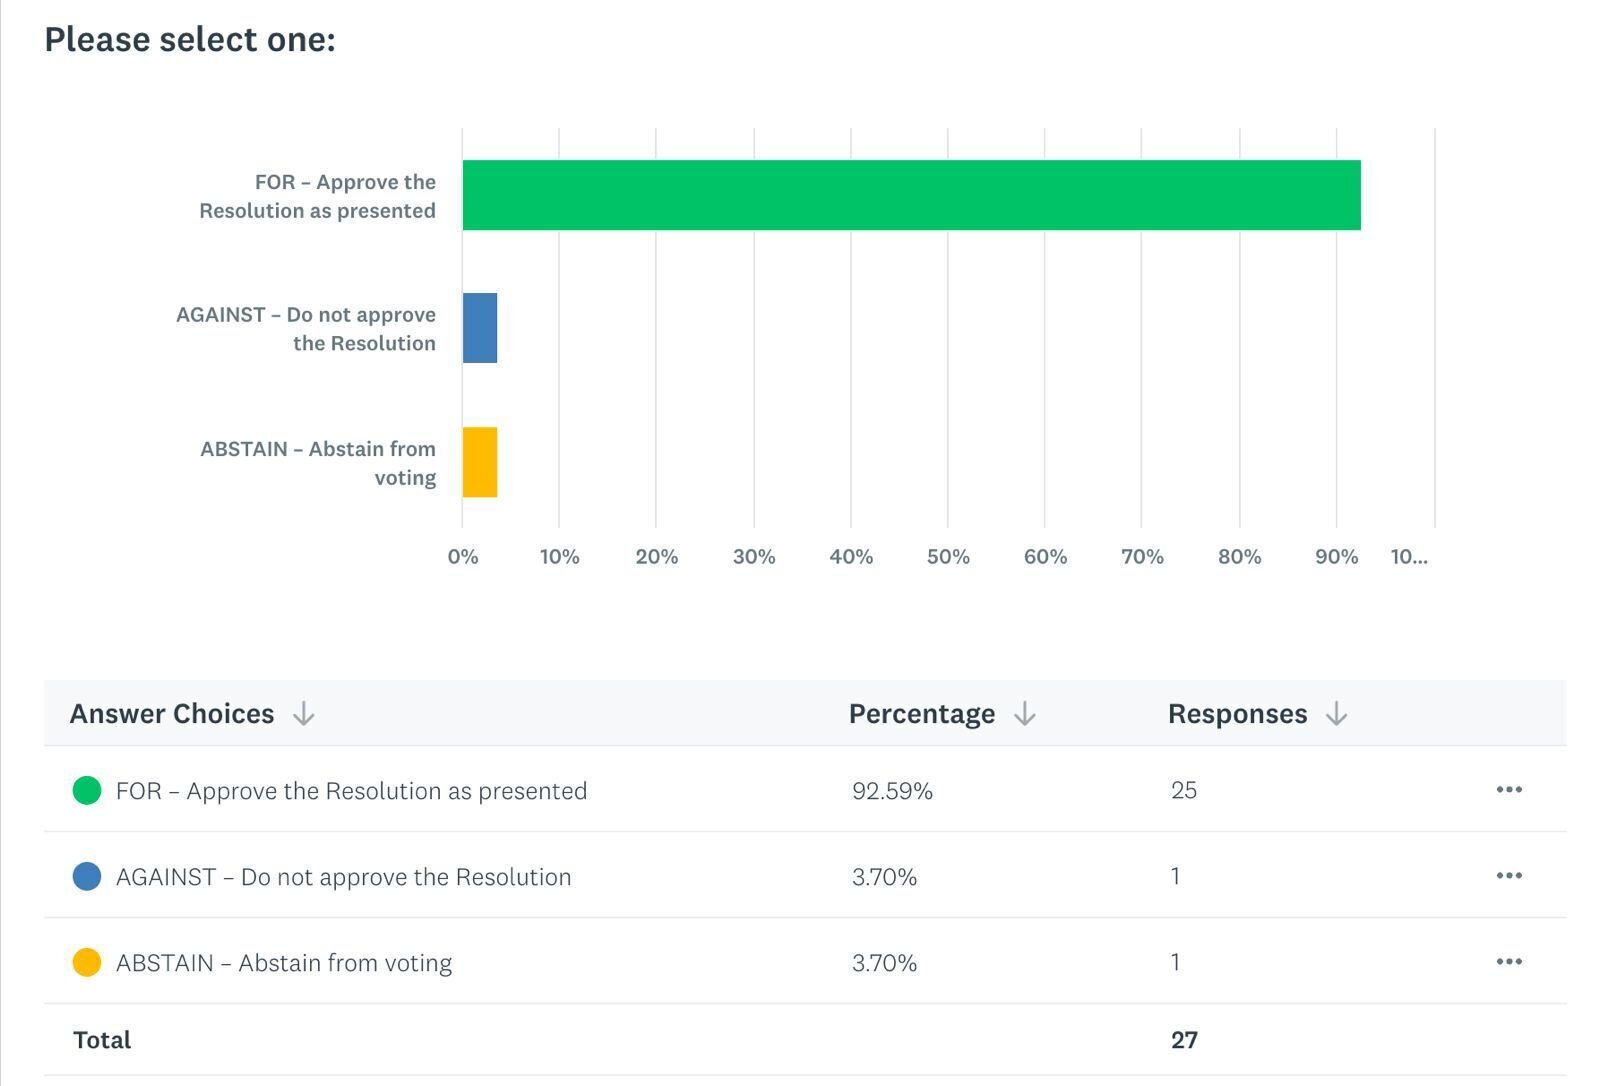Click the yellow color dot for ABSTAIN
1600x1086 pixels.
click(87, 963)
